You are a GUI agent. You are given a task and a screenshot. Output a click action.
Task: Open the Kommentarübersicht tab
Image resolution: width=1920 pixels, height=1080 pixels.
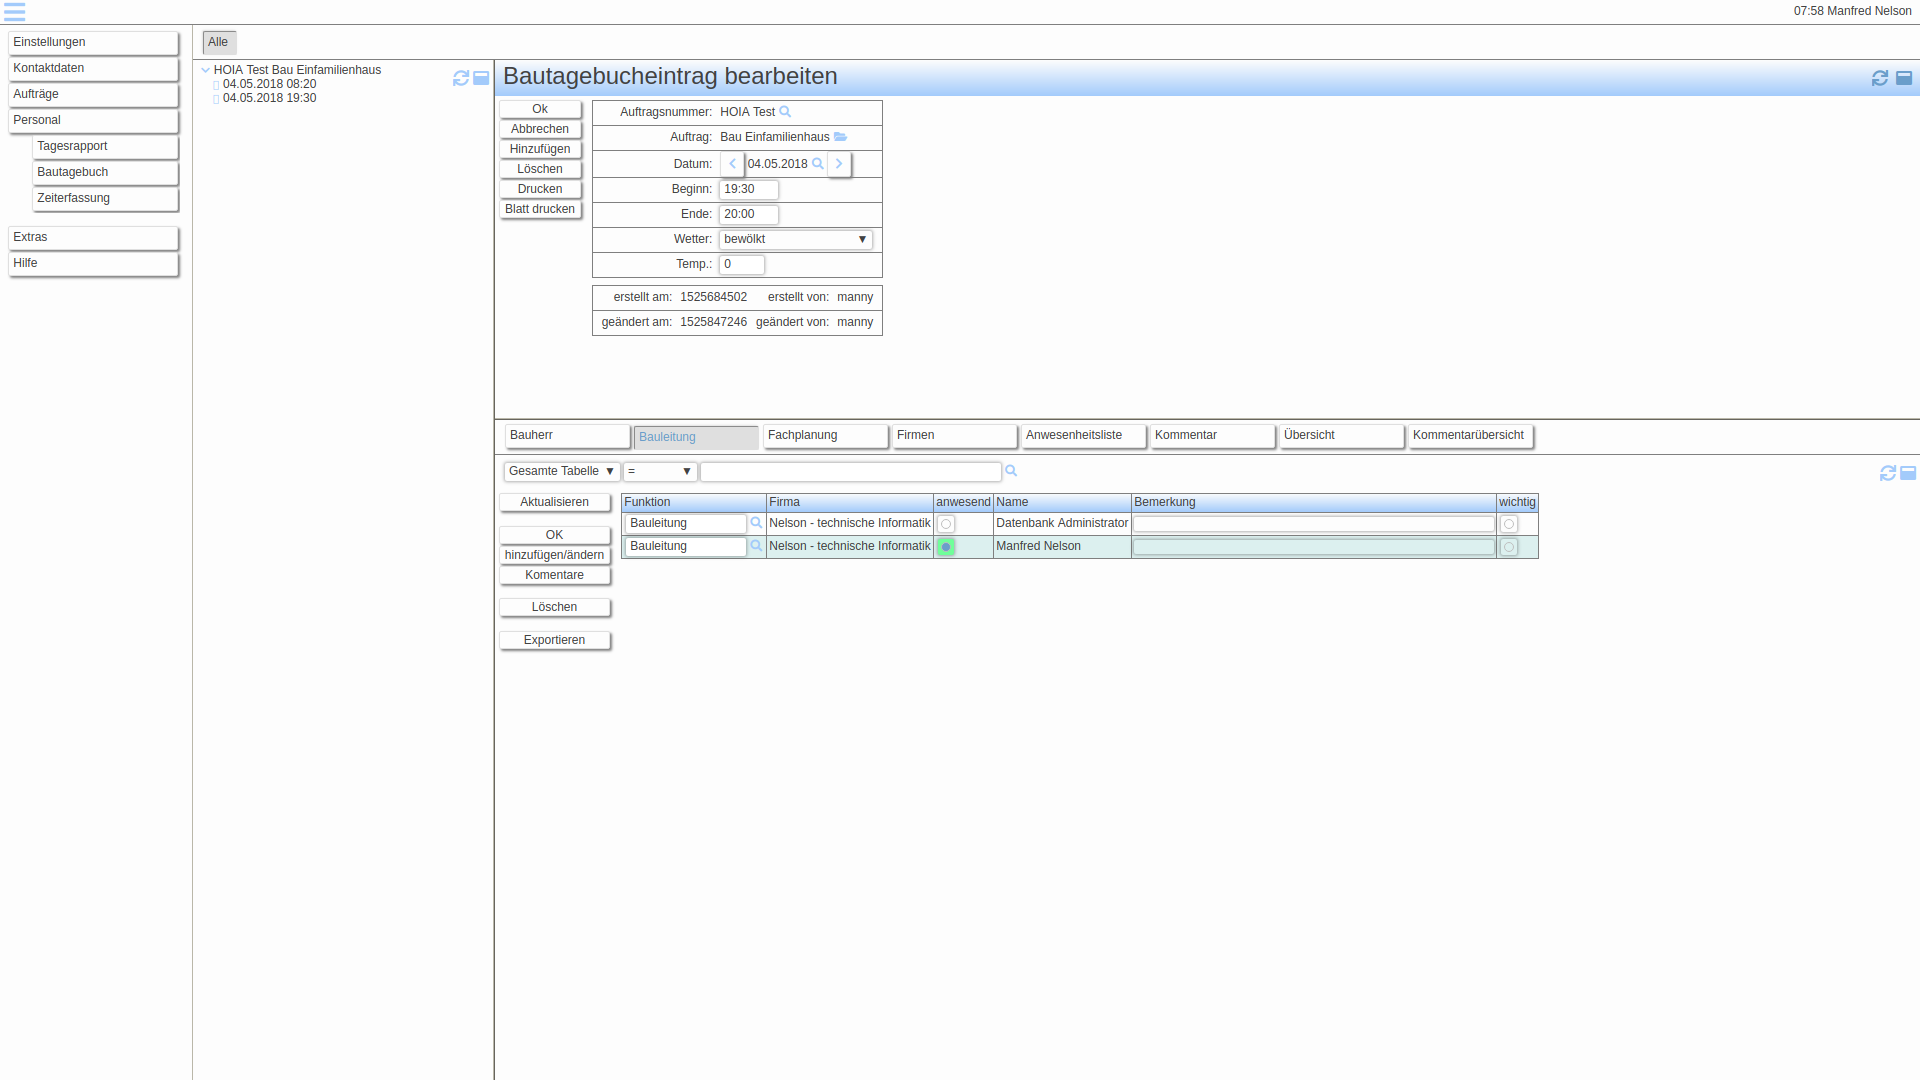[1469, 436]
